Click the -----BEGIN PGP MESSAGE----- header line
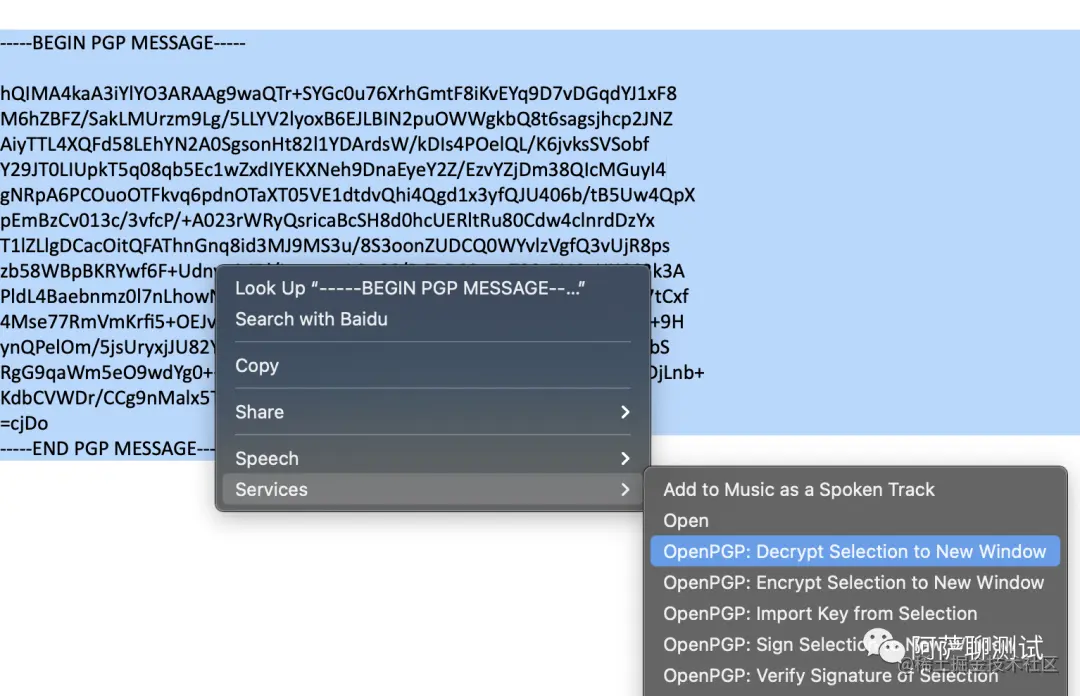Image resolution: width=1080 pixels, height=696 pixels. pyautogui.click(x=123, y=43)
